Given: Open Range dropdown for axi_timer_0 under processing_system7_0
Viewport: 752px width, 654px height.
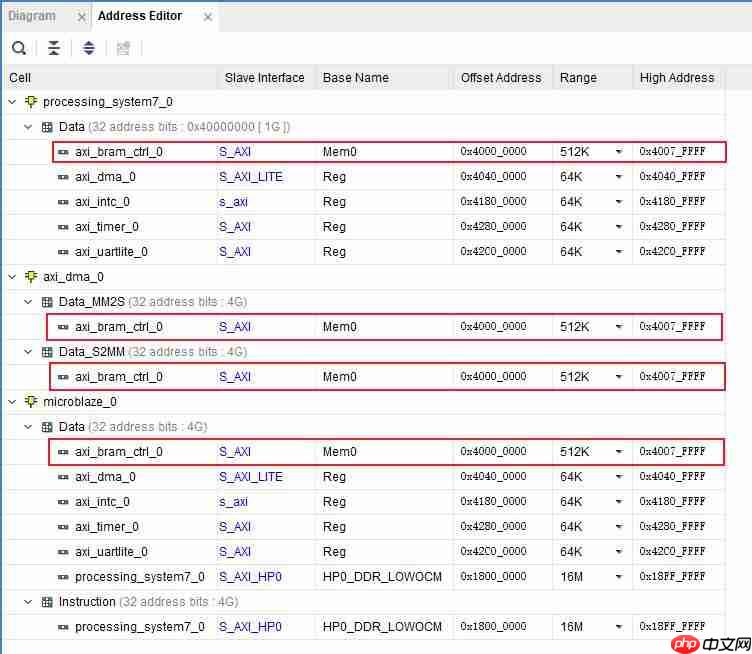Looking at the screenshot, I should click(x=619, y=227).
